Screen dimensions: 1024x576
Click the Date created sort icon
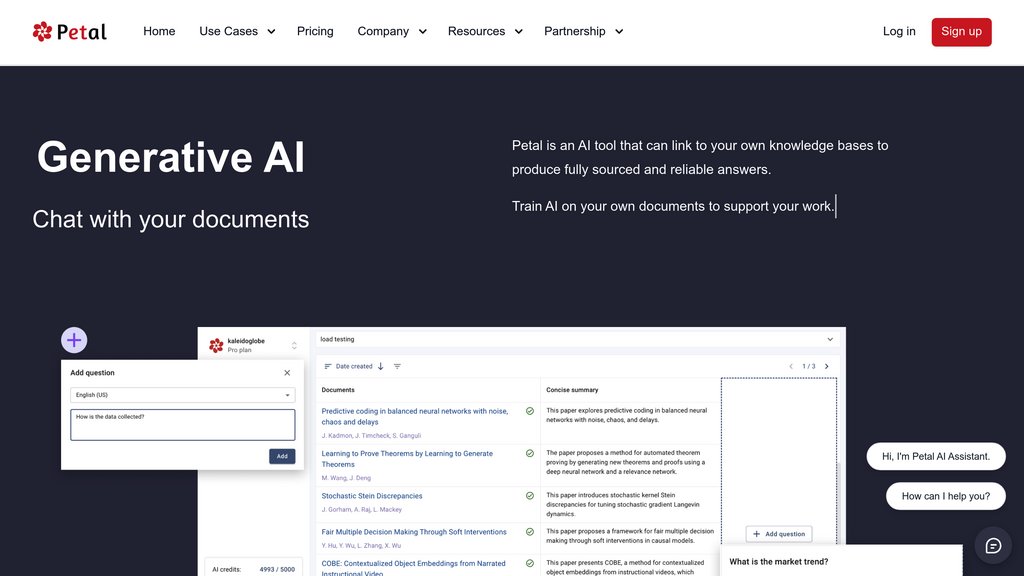tap(328, 366)
